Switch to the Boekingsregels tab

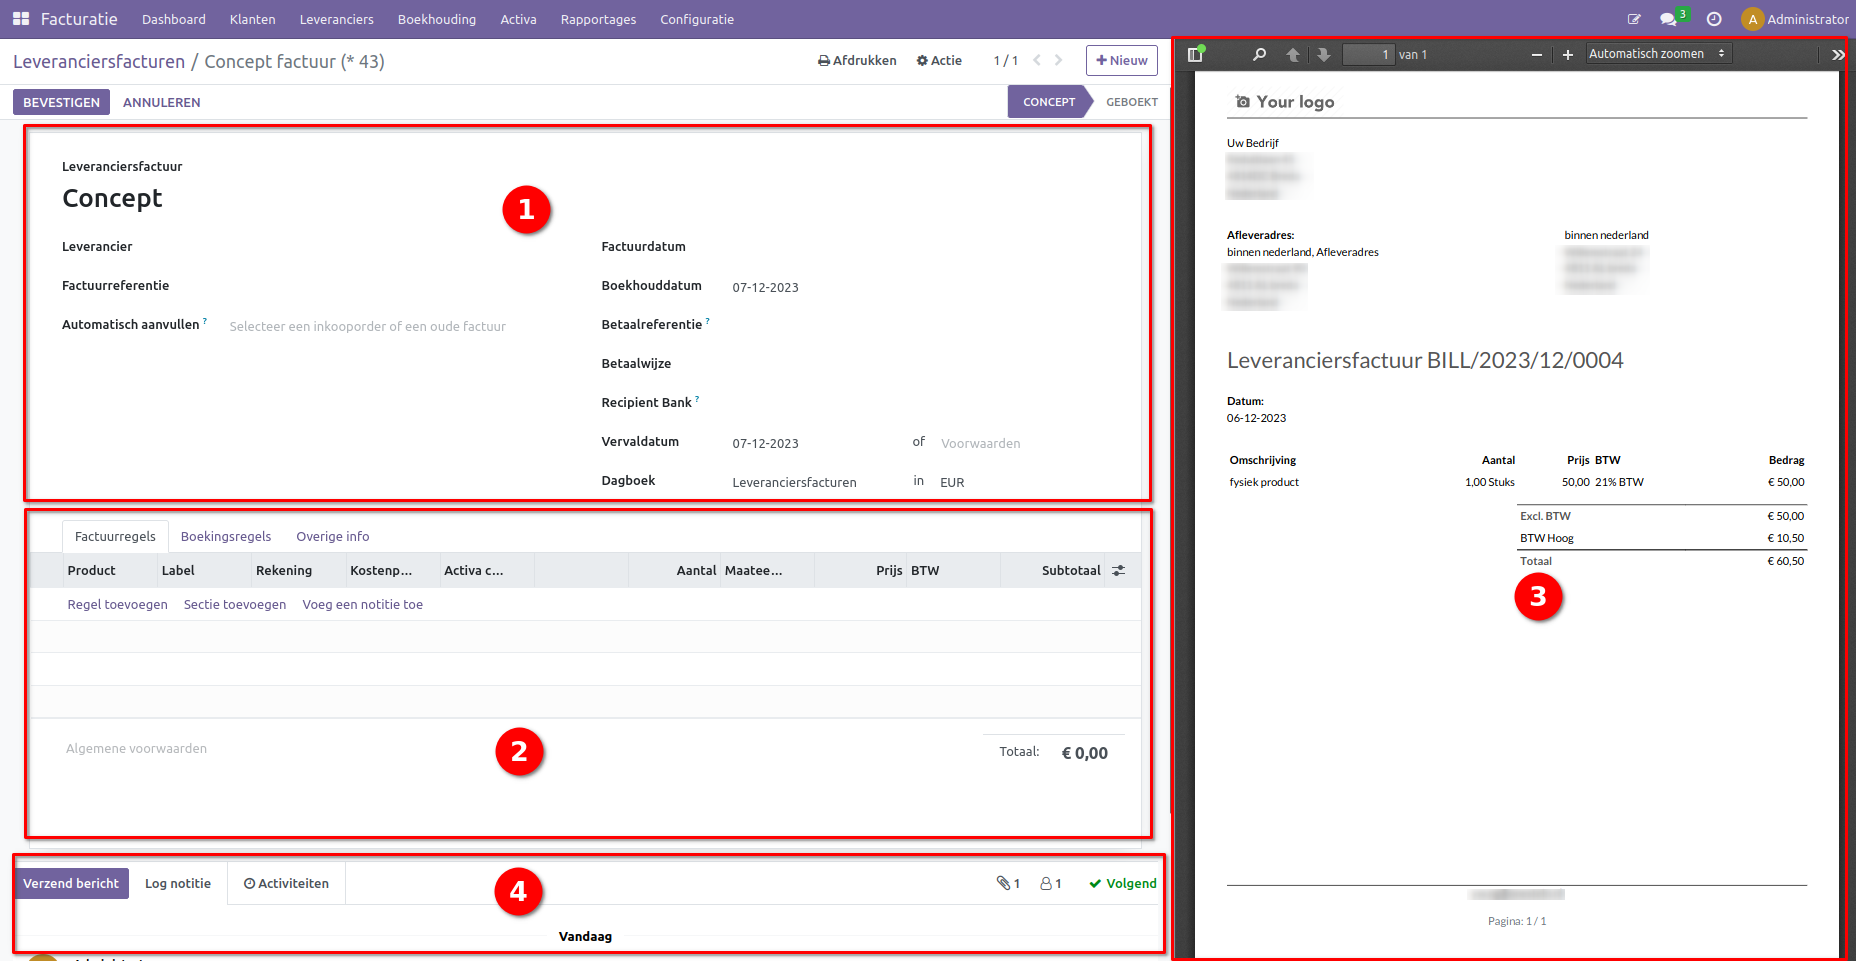[x=226, y=537]
